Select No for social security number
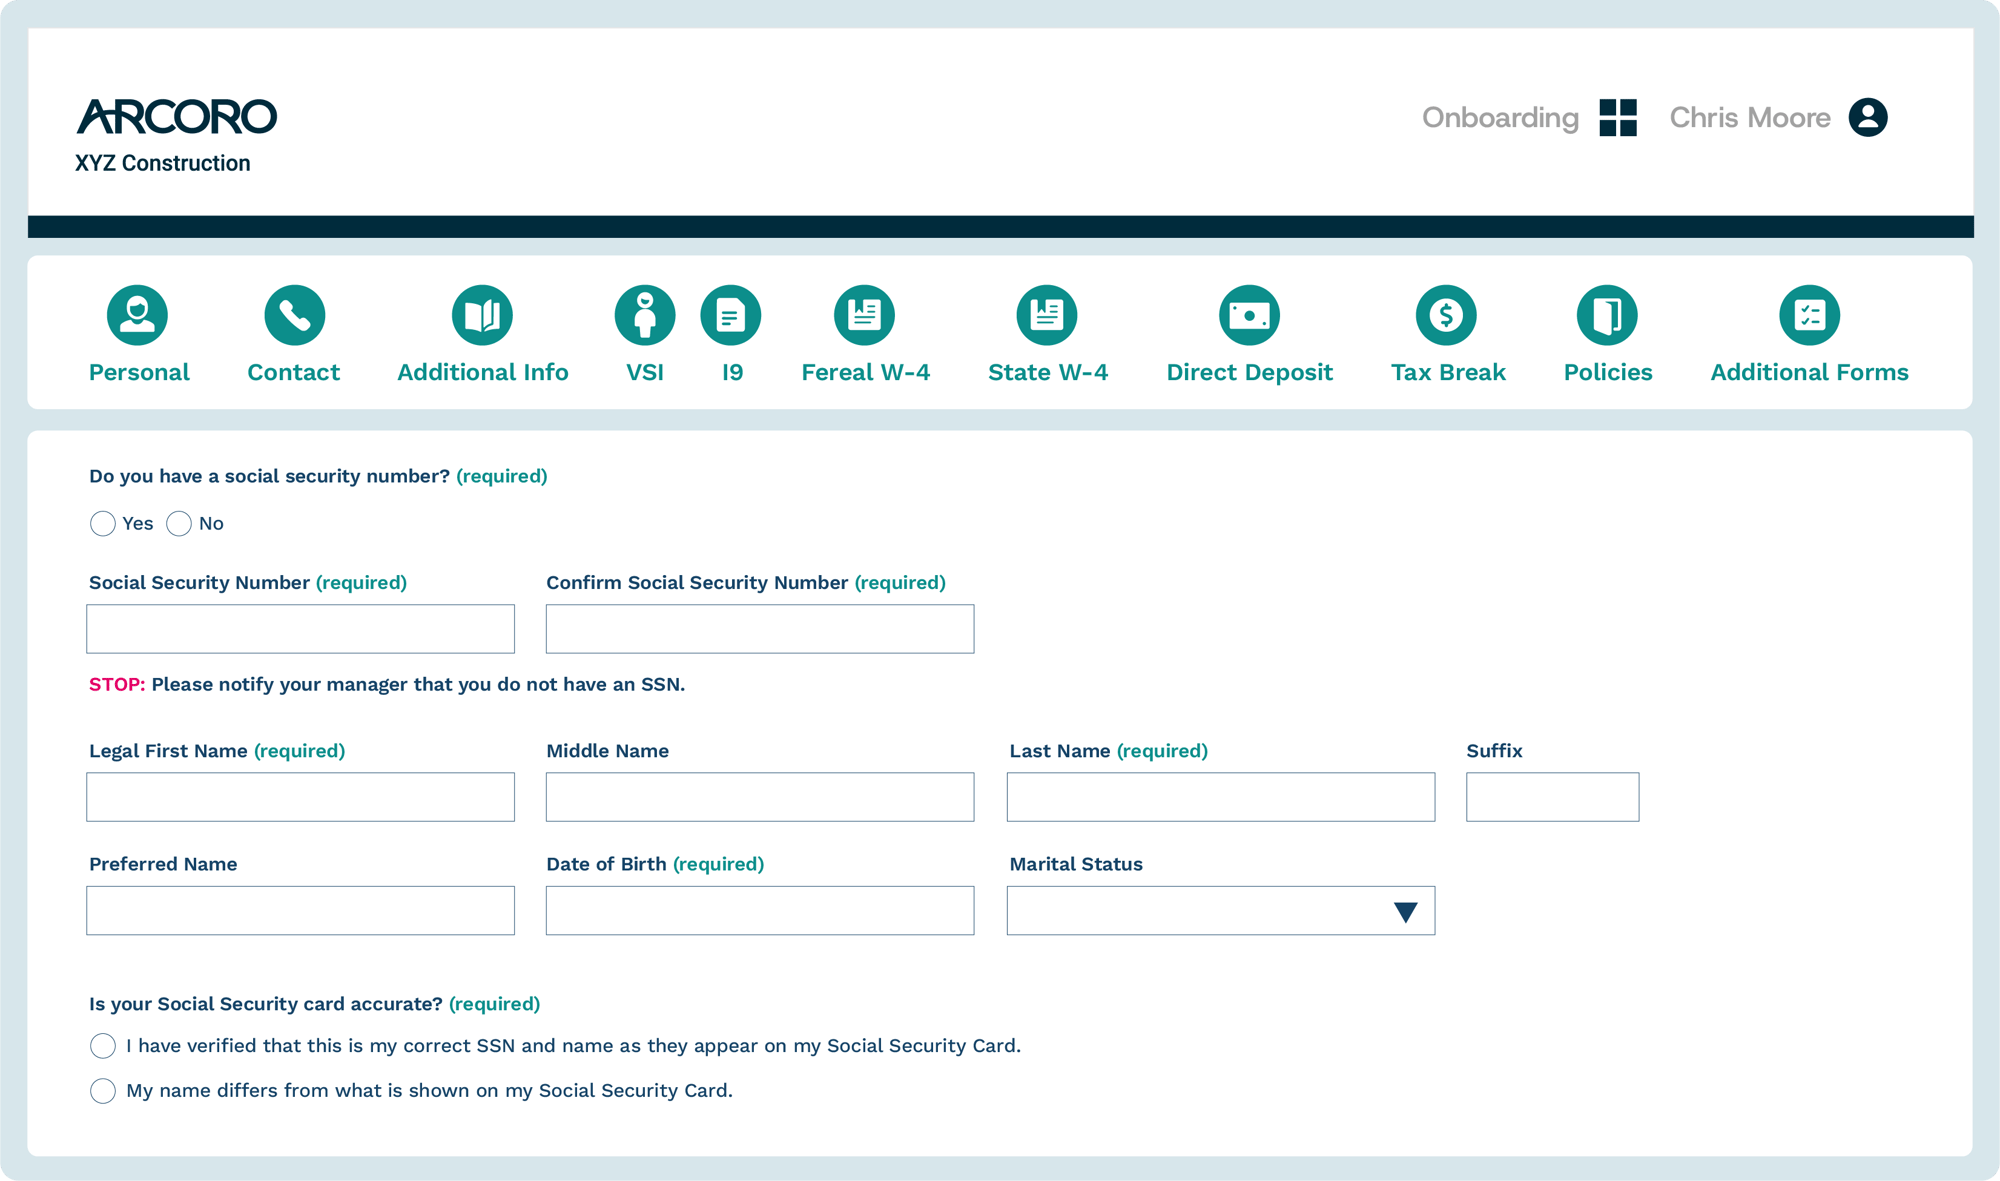Image resolution: width=2000 pixels, height=1181 pixels. point(179,524)
